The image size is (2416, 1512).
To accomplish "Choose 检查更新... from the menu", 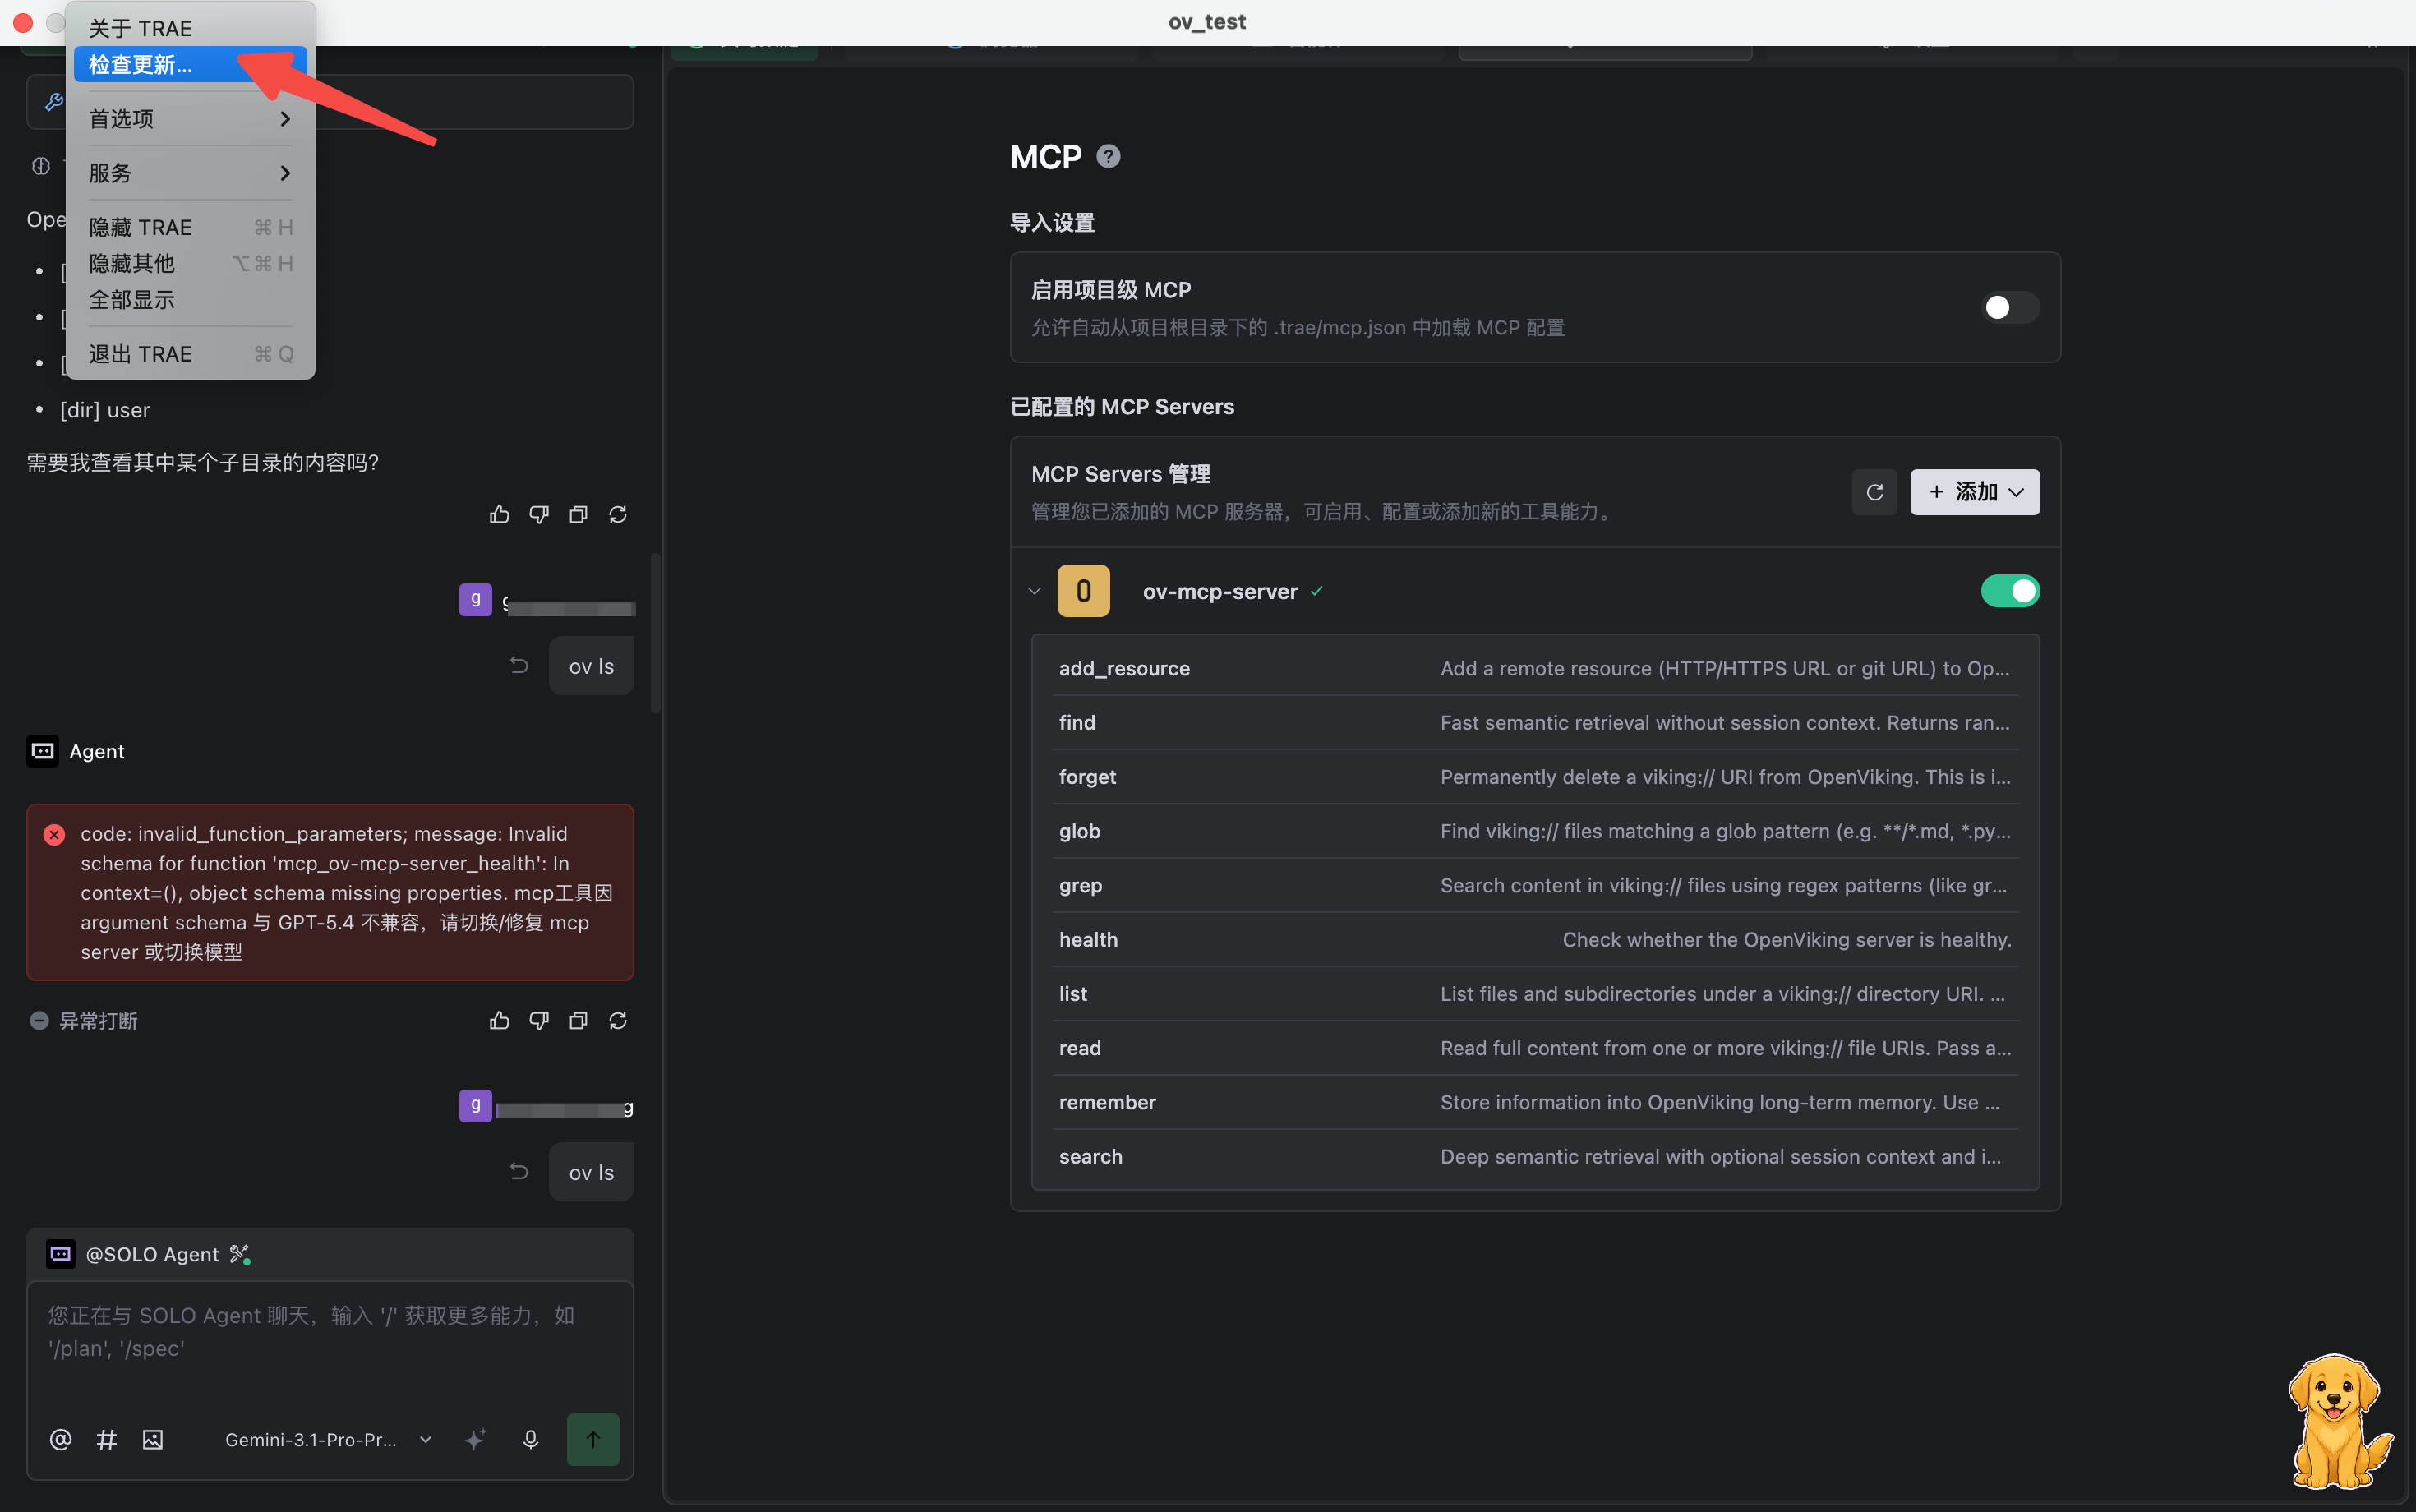I will click(190, 65).
